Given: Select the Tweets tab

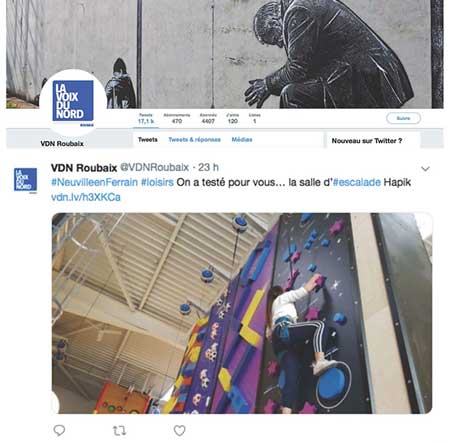Looking at the screenshot, I should (148, 140).
